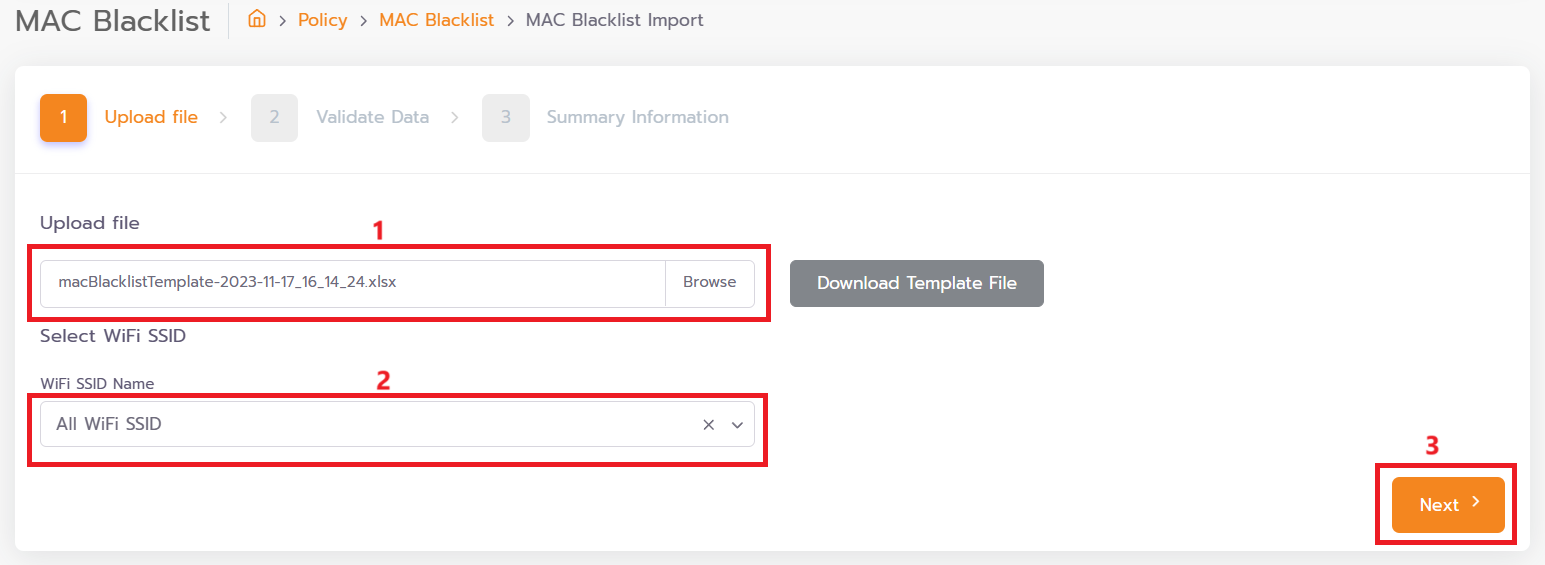Open MAC Blacklist breadcrumb link
Screen dimensions: 1545x565
[x=436, y=20]
